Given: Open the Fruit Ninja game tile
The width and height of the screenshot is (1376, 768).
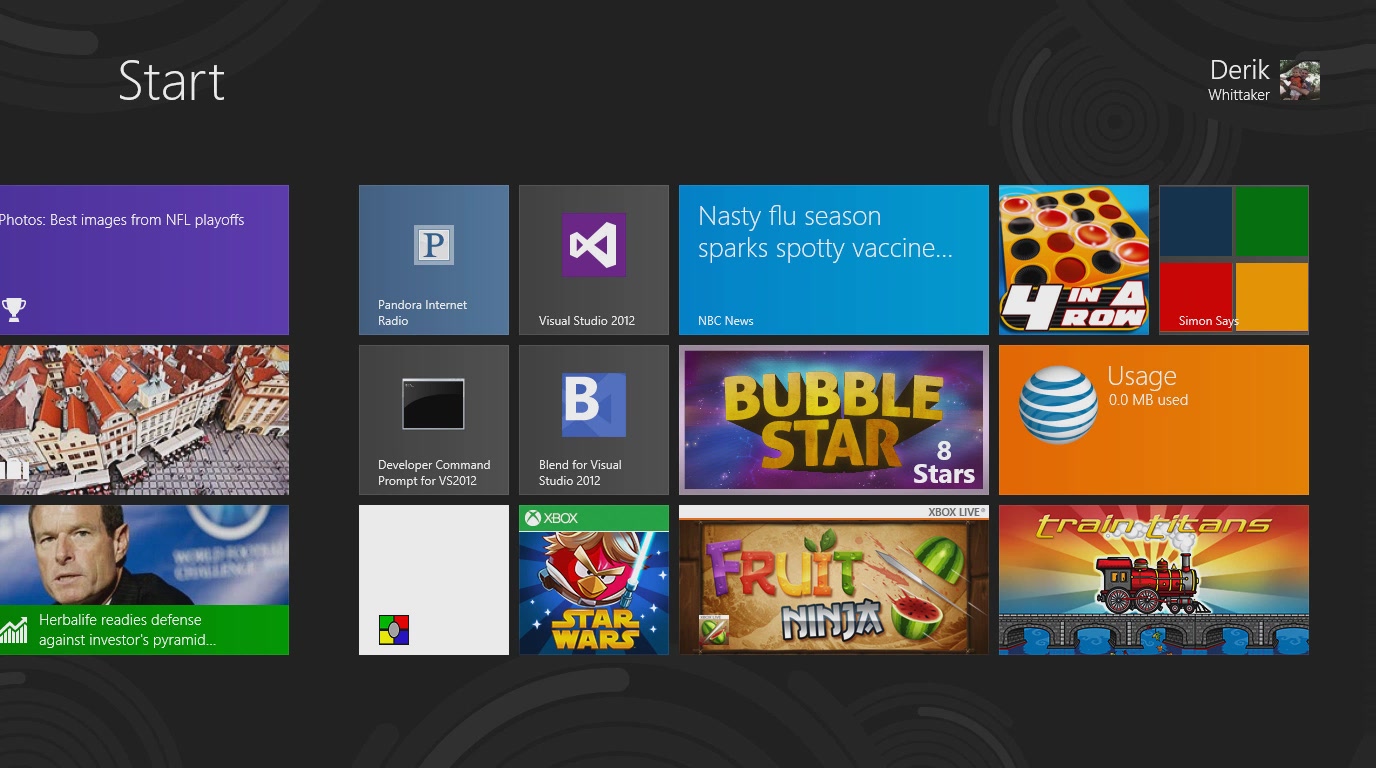Looking at the screenshot, I should [834, 580].
